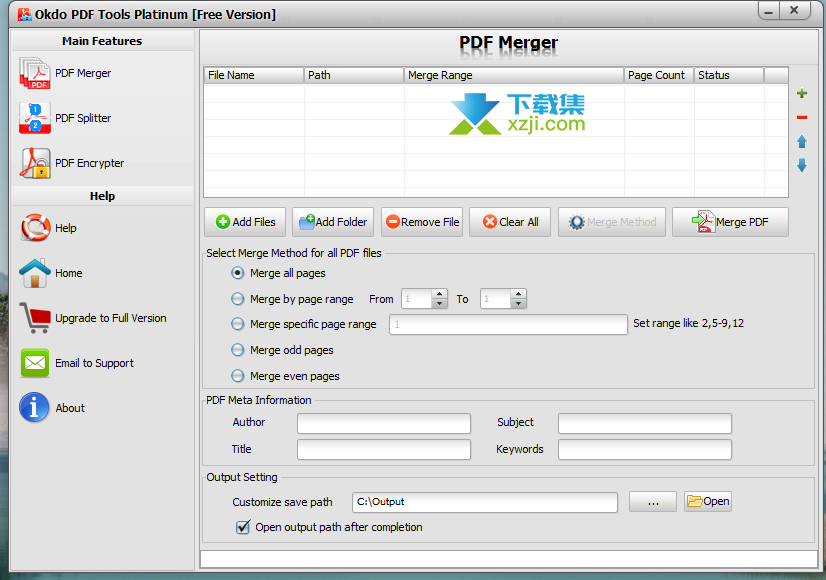Click the Title input field
Viewport: 826px width, 580px height.
pyautogui.click(x=384, y=449)
